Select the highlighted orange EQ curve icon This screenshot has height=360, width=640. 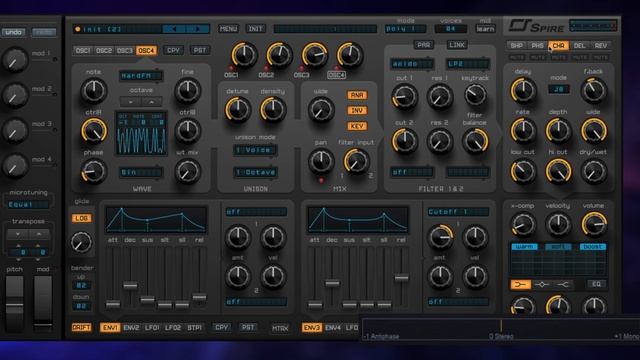520,284
